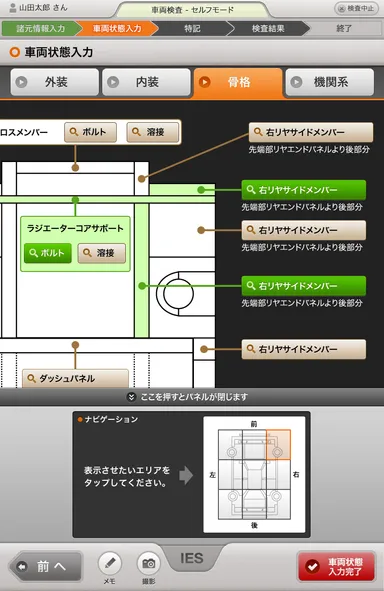Tap the center car navigation area
This screenshot has height=591, width=384.
(254, 475)
